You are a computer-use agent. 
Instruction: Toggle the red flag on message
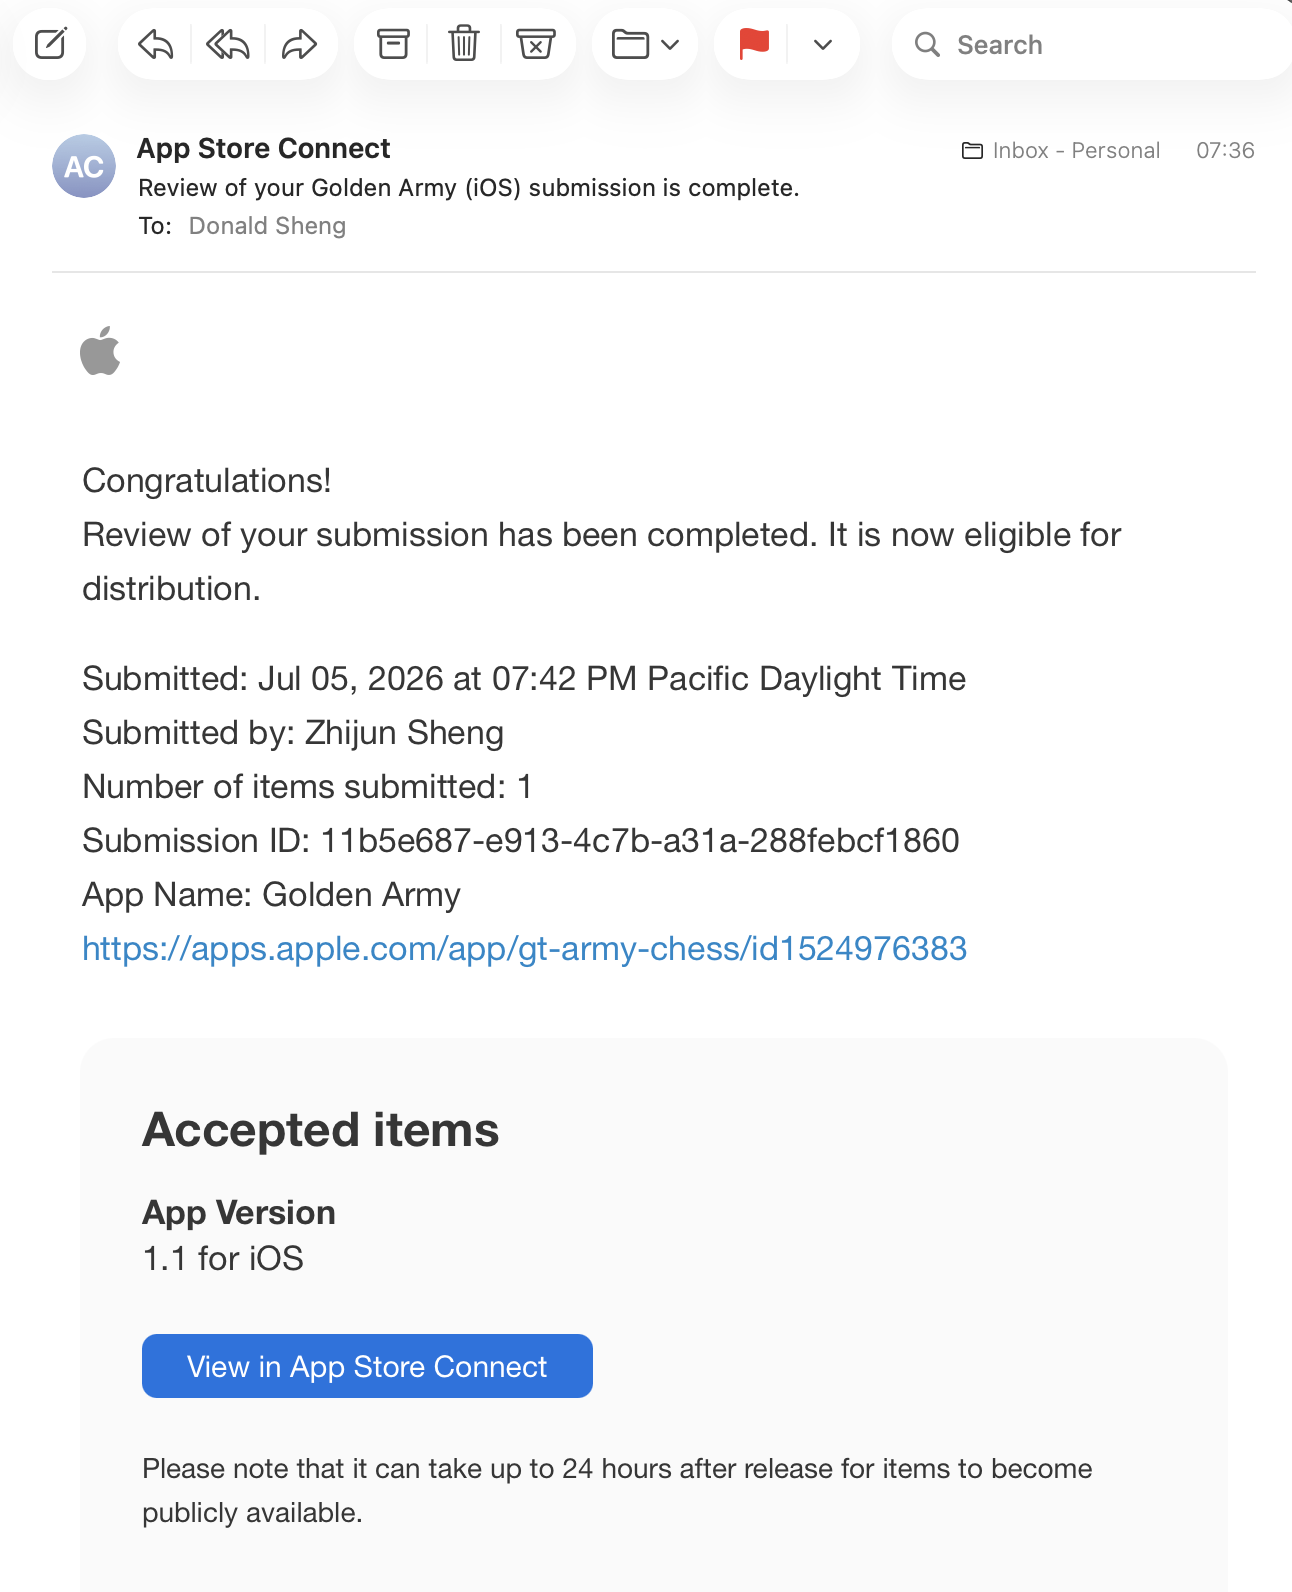754,44
